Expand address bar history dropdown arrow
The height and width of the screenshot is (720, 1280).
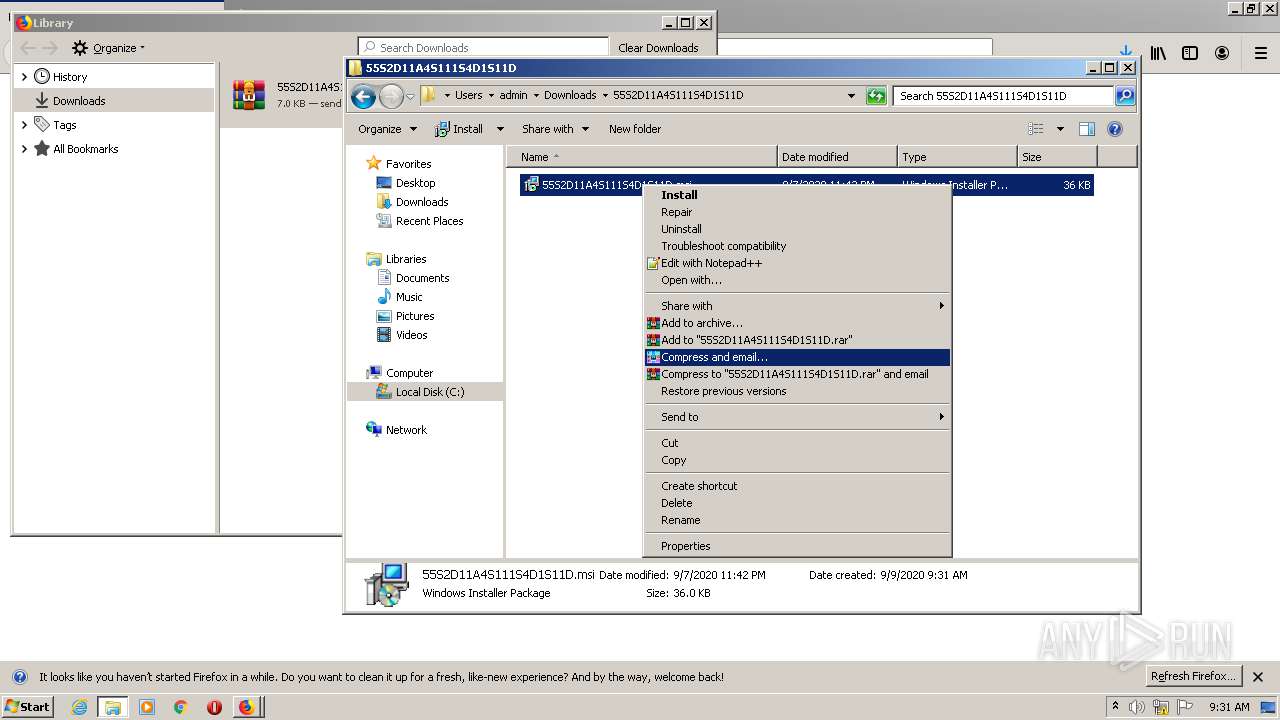point(851,96)
